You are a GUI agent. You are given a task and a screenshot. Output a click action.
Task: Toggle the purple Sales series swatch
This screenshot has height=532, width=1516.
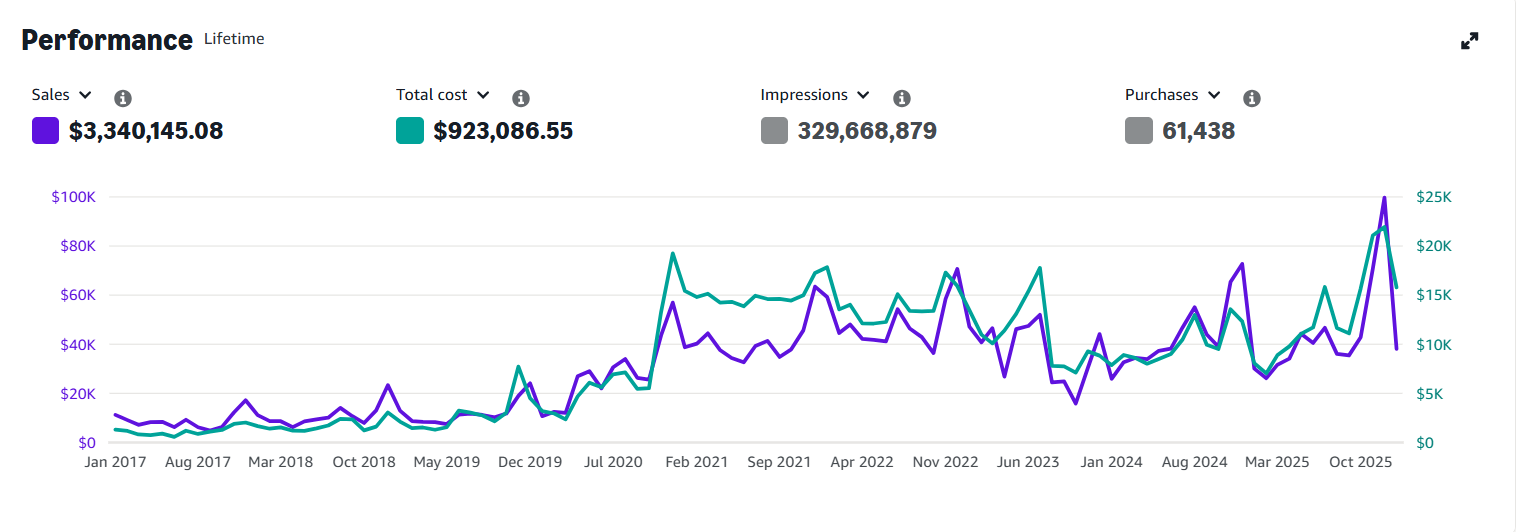pos(45,131)
